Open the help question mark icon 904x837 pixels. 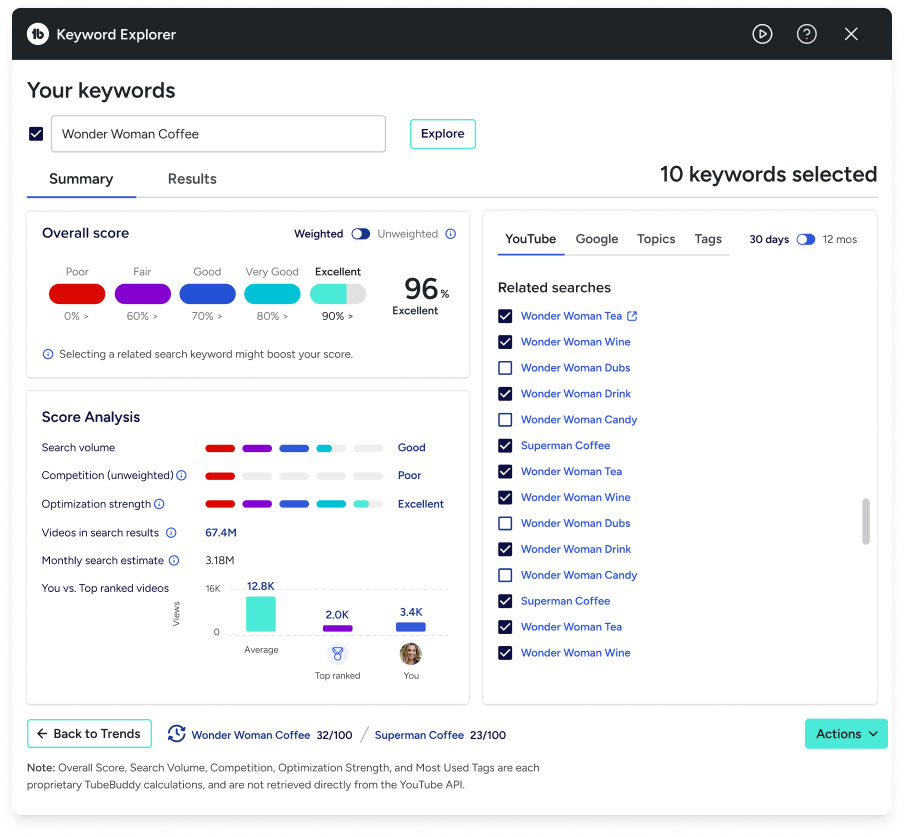tap(807, 34)
